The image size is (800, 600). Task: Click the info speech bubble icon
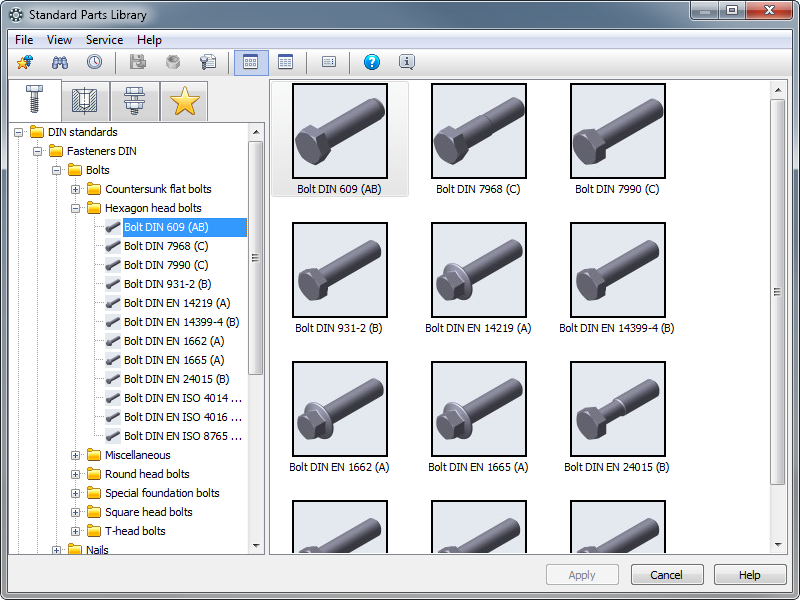click(x=406, y=62)
